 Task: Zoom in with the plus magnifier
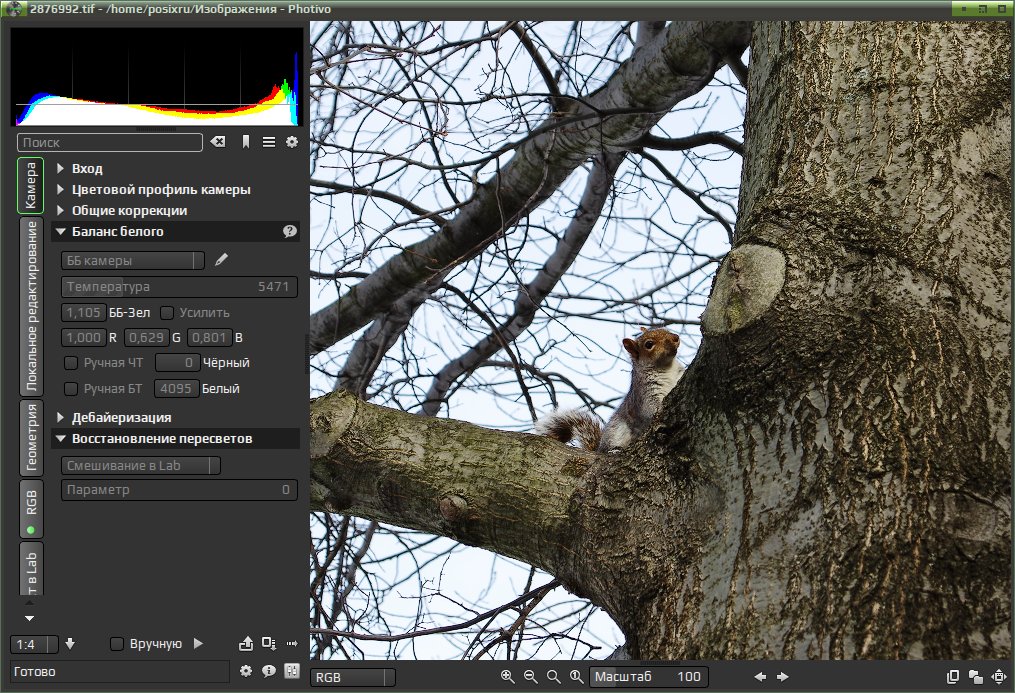[x=508, y=677]
